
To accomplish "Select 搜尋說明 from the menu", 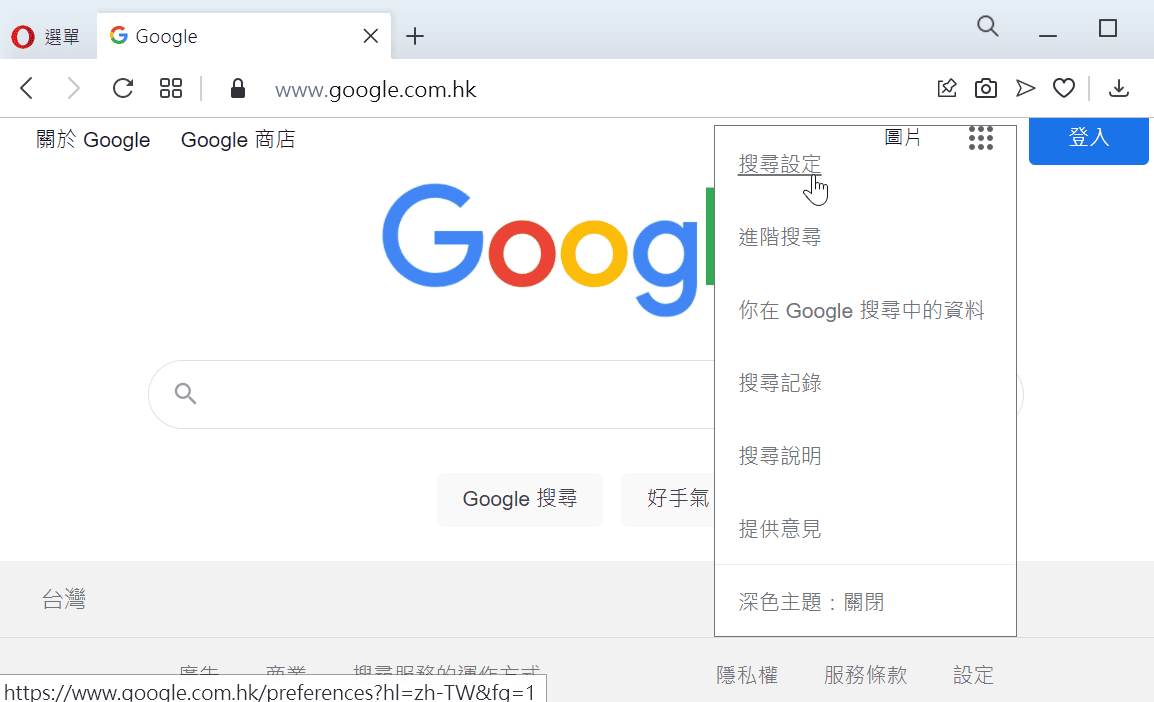I will (779, 456).
